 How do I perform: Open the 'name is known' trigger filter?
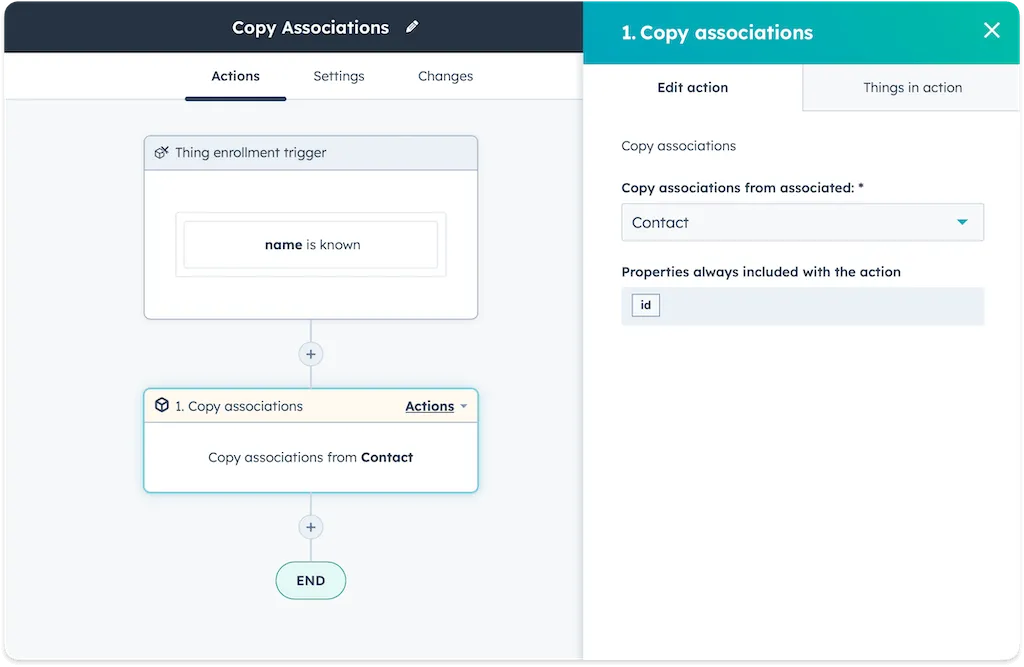311,245
